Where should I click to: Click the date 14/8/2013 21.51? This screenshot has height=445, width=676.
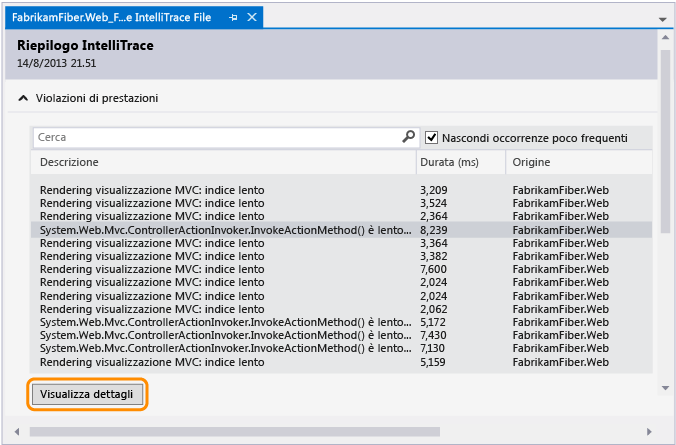(x=56, y=63)
